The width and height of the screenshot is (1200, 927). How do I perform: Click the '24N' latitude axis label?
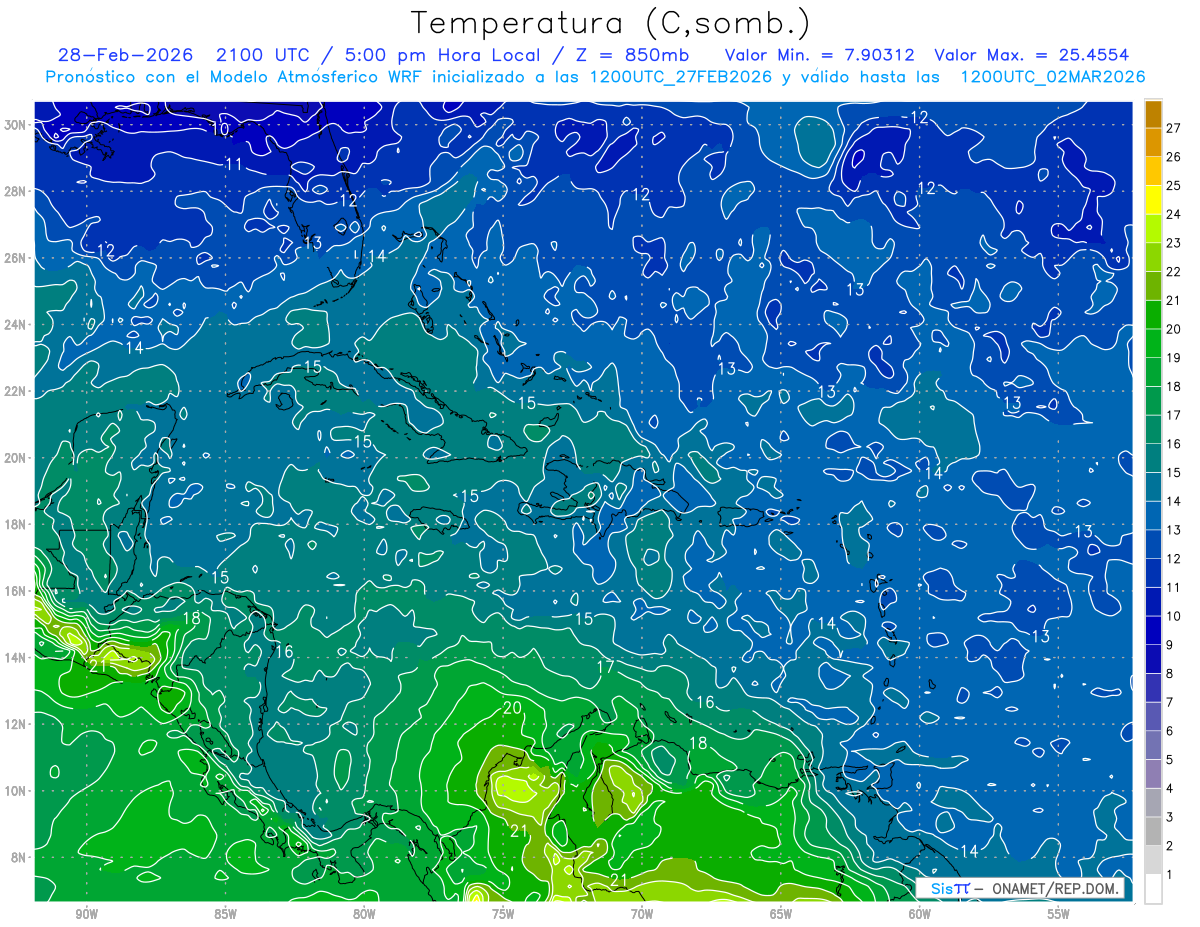(x=16, y=325)
